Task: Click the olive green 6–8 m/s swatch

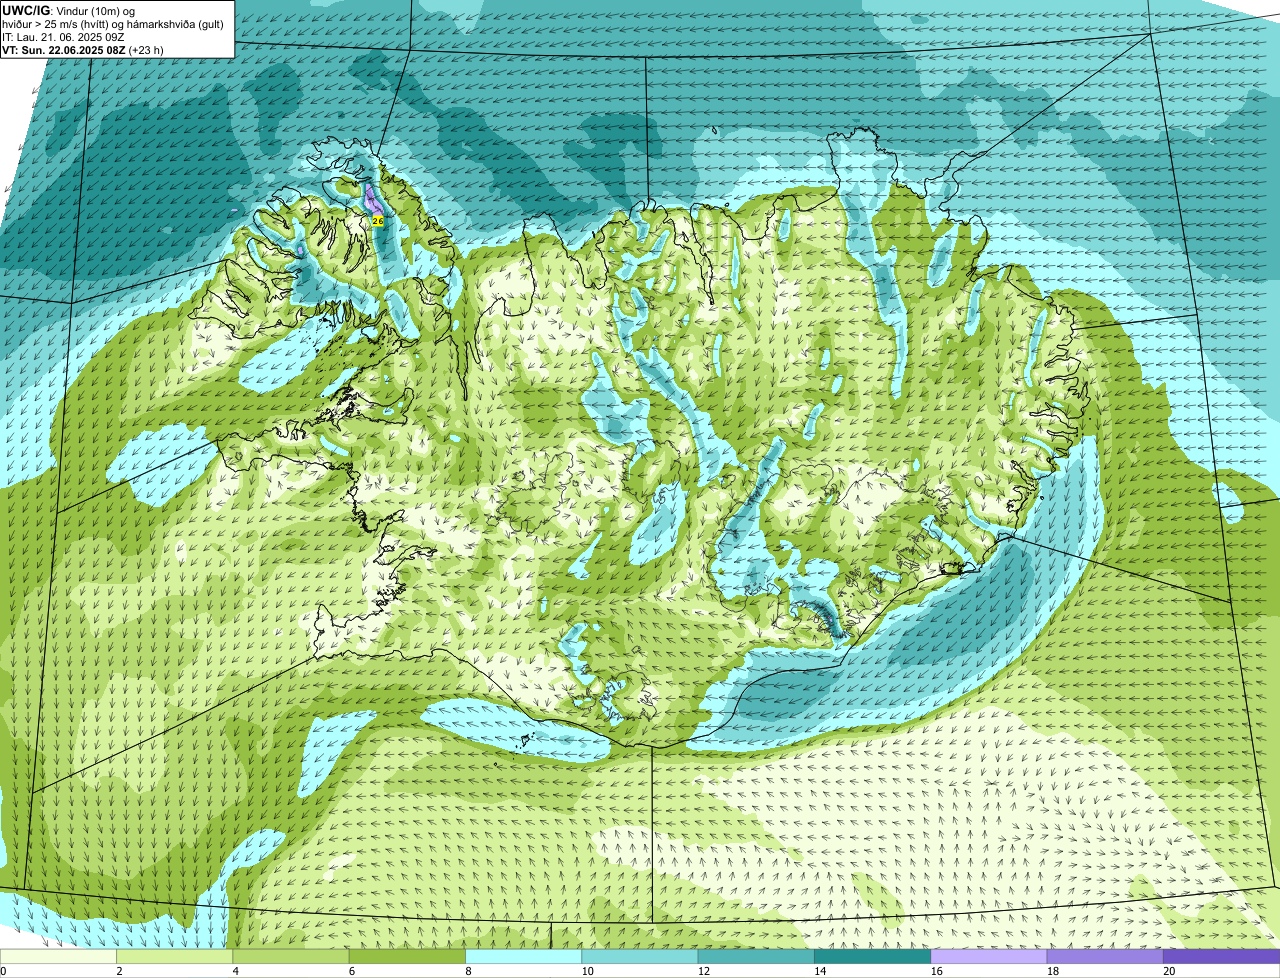Action: click(407, 956)
